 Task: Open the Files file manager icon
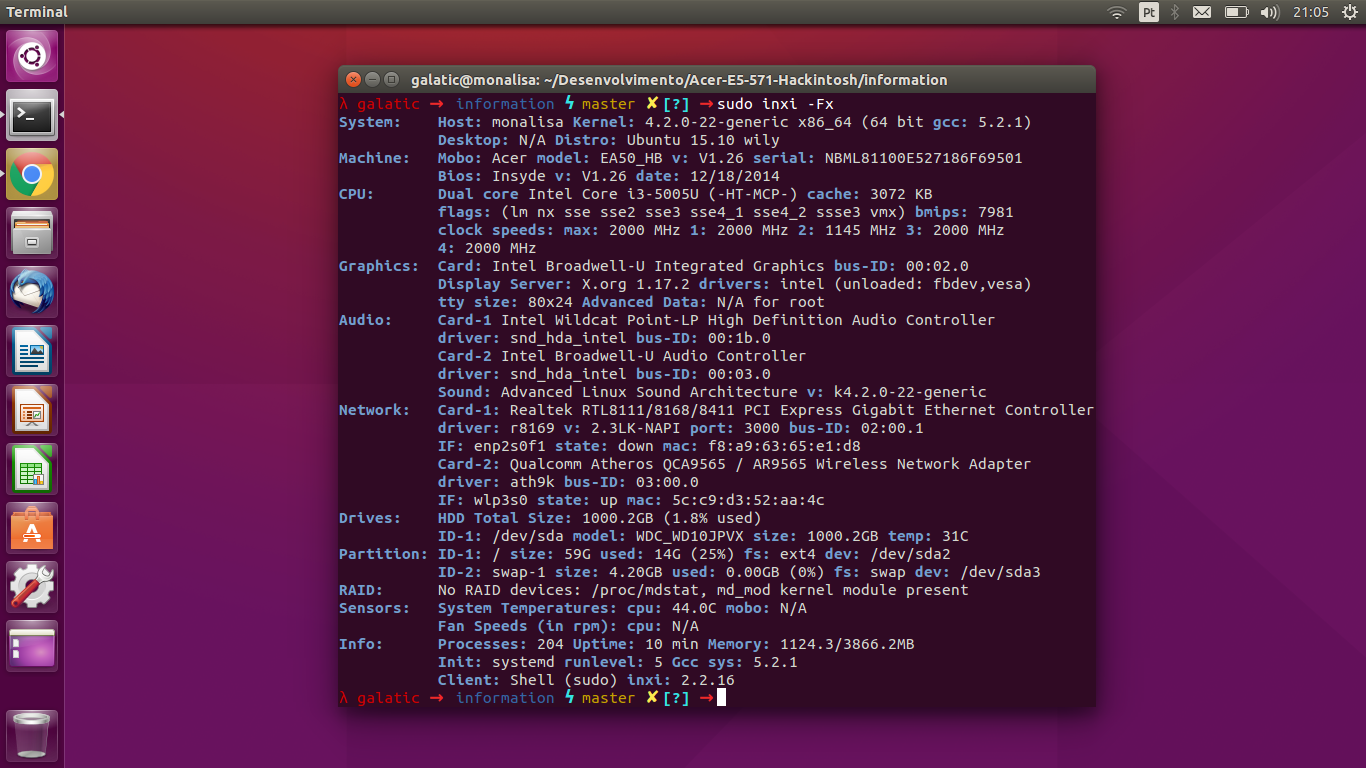pyautogui.click(x=32, y=233)
